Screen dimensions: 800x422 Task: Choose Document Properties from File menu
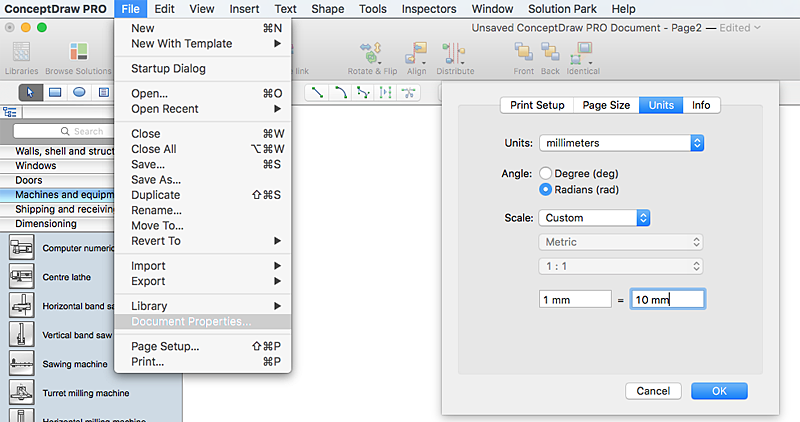(203, 321)
